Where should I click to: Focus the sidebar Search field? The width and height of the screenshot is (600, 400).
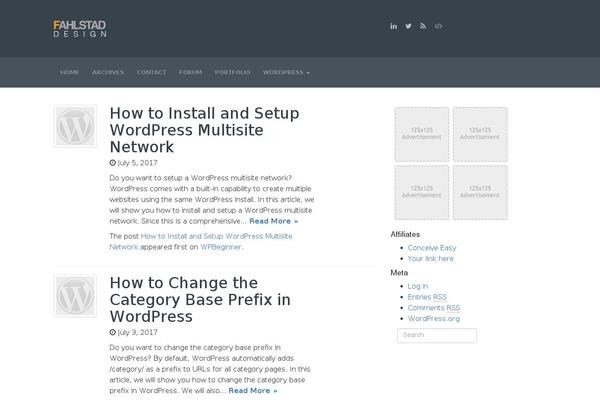click(x=437, y=335)
